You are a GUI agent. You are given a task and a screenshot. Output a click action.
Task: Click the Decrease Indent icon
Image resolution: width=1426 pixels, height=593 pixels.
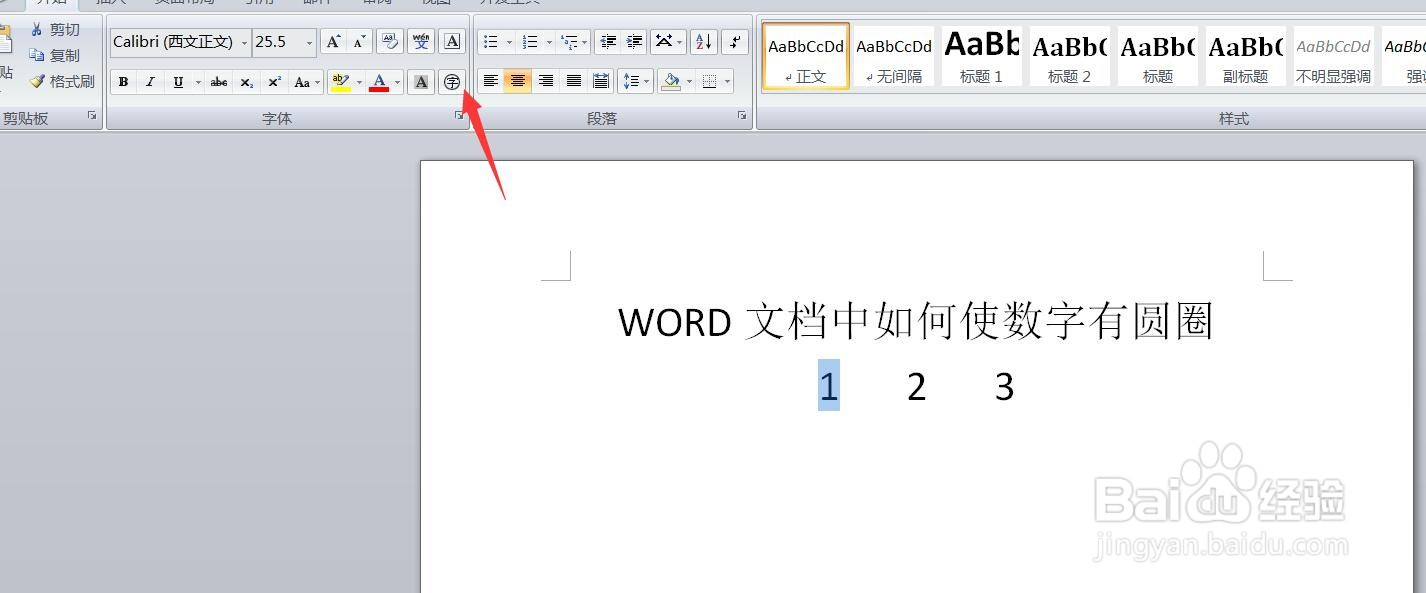point(607,41)
